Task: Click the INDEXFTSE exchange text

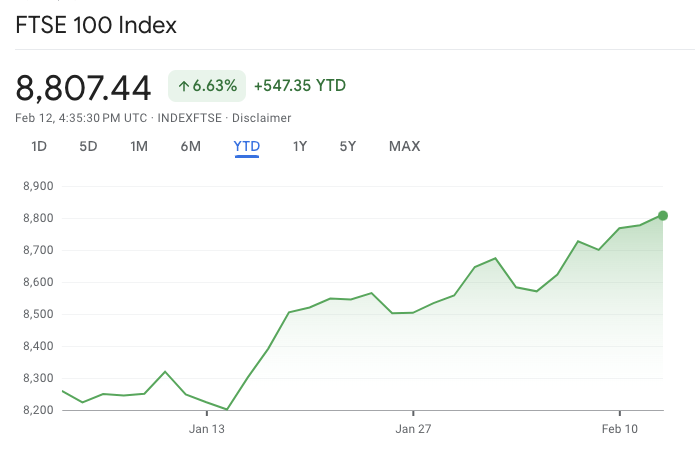Action: coord(189,118)
